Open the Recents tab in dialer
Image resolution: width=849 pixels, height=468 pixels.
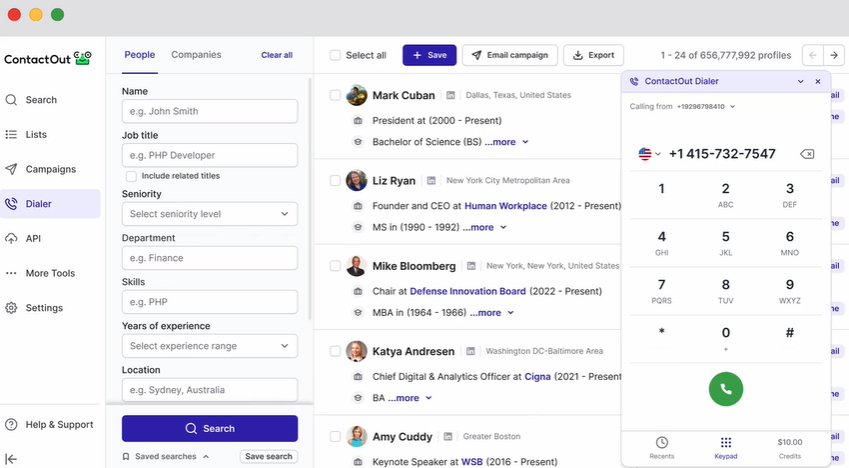coord(662,447)
